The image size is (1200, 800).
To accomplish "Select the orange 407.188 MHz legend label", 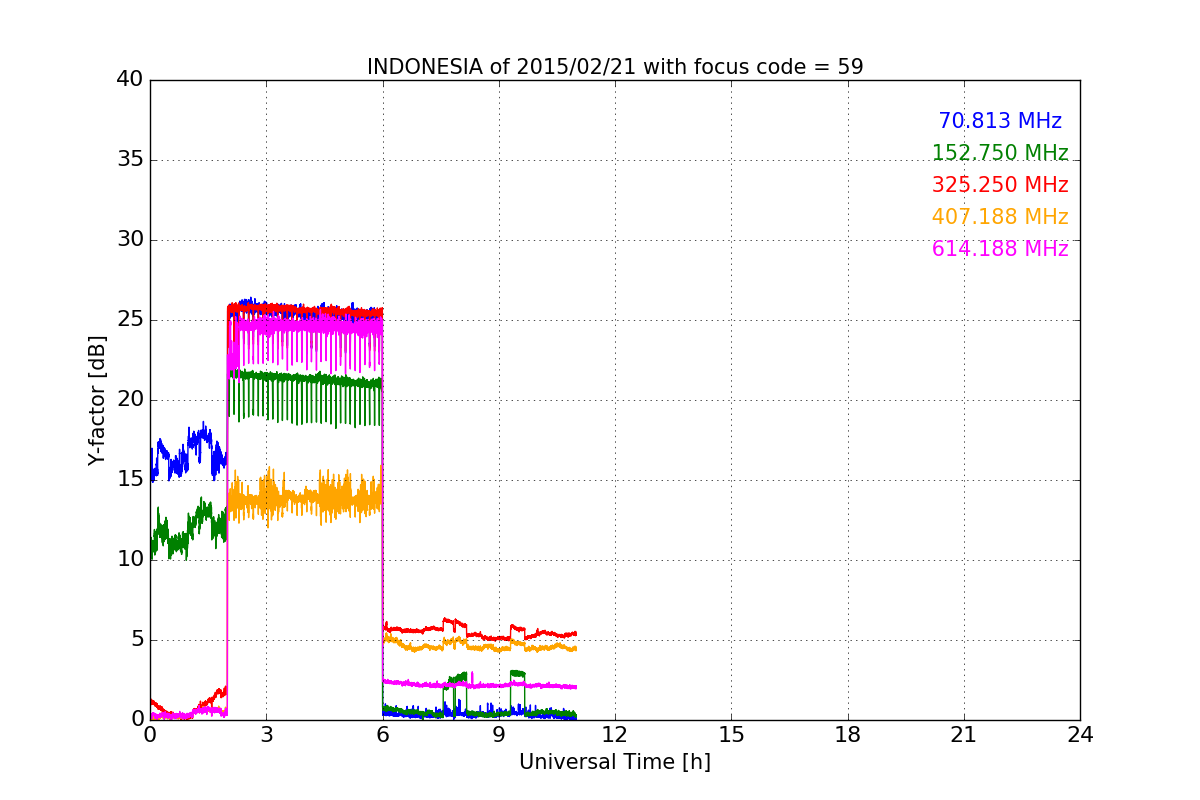I will 1000,217.
